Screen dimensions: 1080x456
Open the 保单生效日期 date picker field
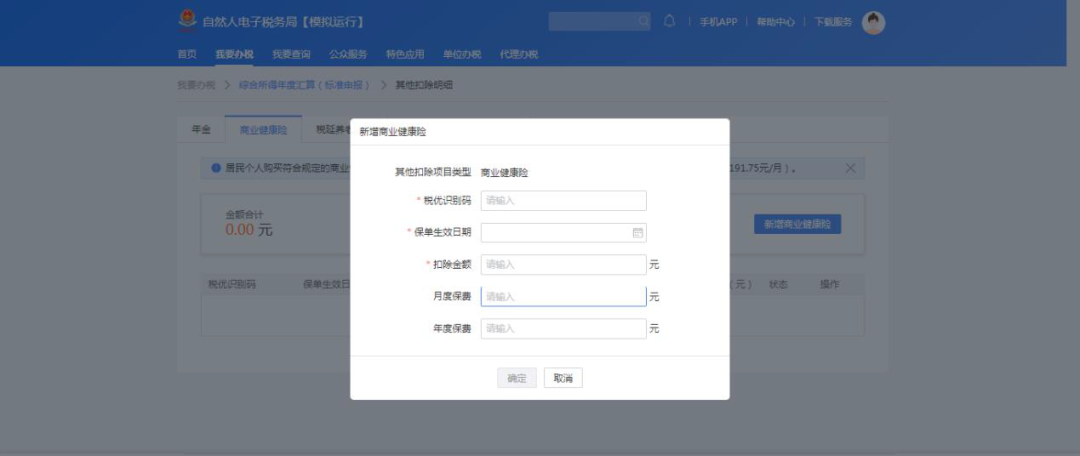[x=563, y=233]
